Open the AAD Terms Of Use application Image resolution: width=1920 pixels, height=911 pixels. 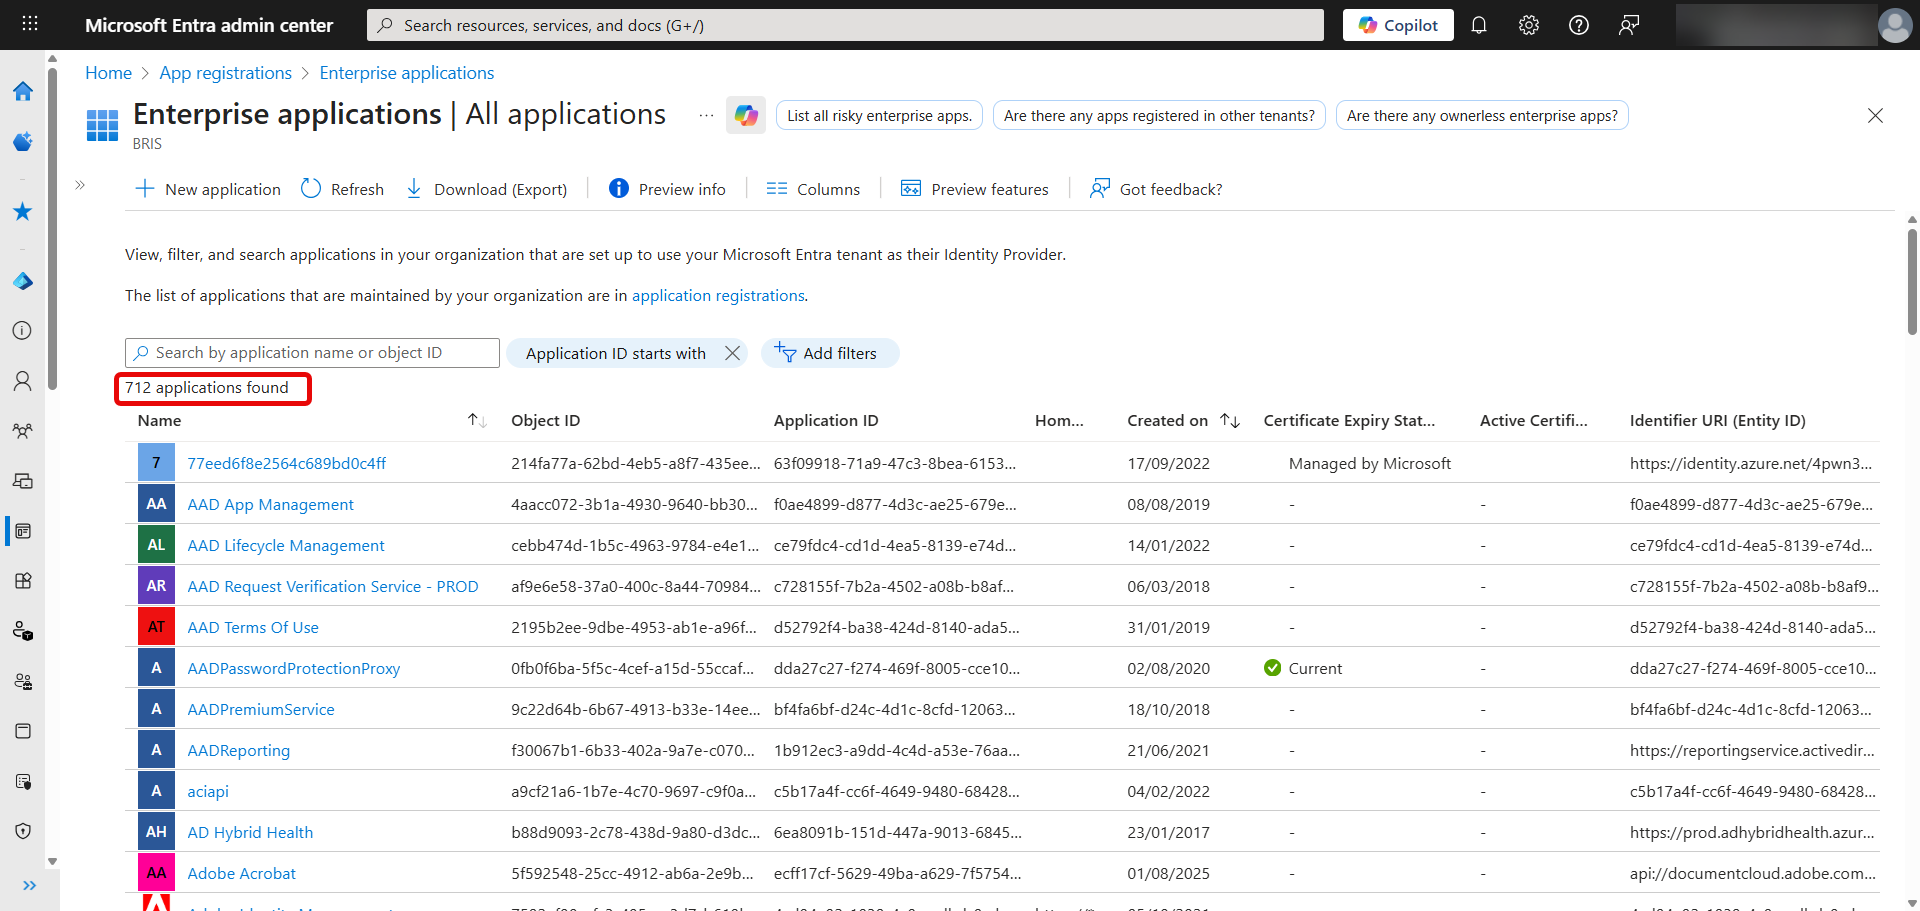click(252, 627)
